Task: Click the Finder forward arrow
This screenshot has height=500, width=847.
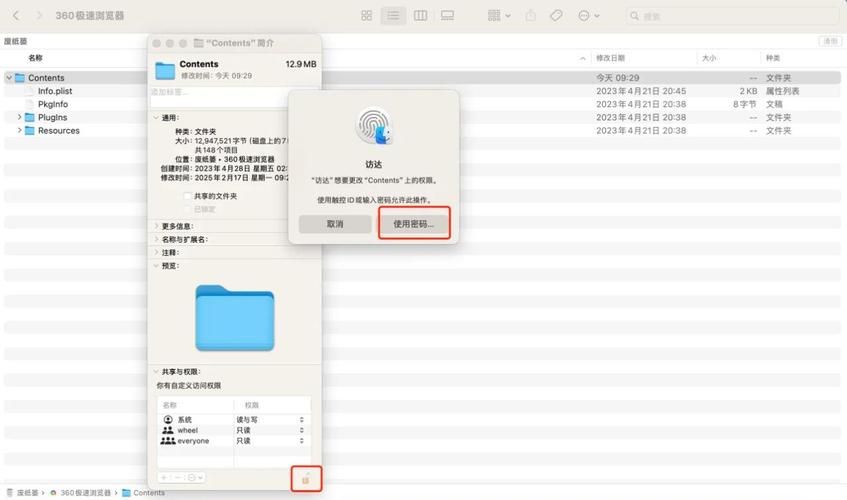Action: click(x=39, y=16)
